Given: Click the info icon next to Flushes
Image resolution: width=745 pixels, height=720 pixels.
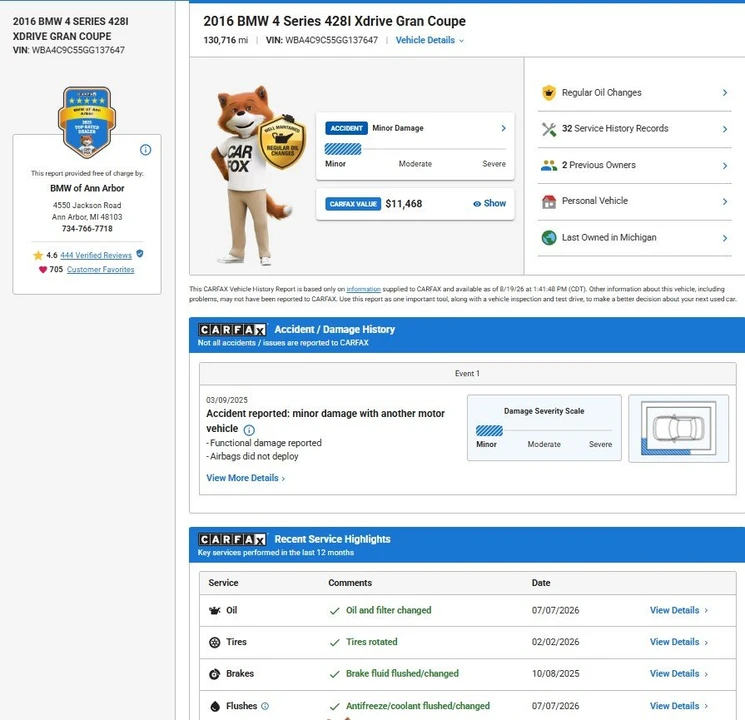Looking at the screenshot, I should coord(265,706).
